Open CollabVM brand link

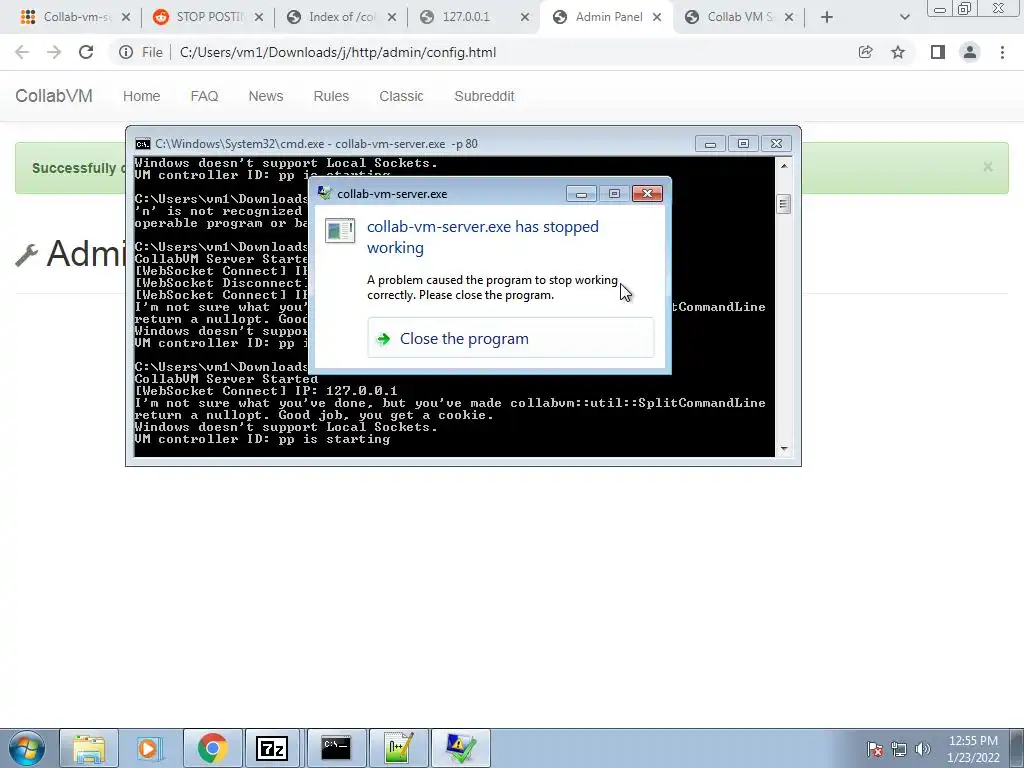point(54,96)
